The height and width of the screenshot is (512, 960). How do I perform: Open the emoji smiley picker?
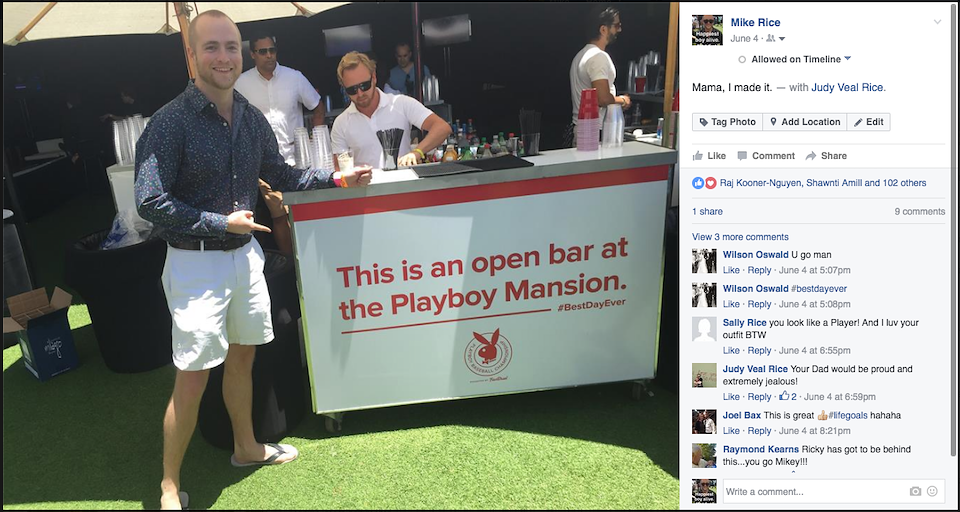(x=932, y=491)
